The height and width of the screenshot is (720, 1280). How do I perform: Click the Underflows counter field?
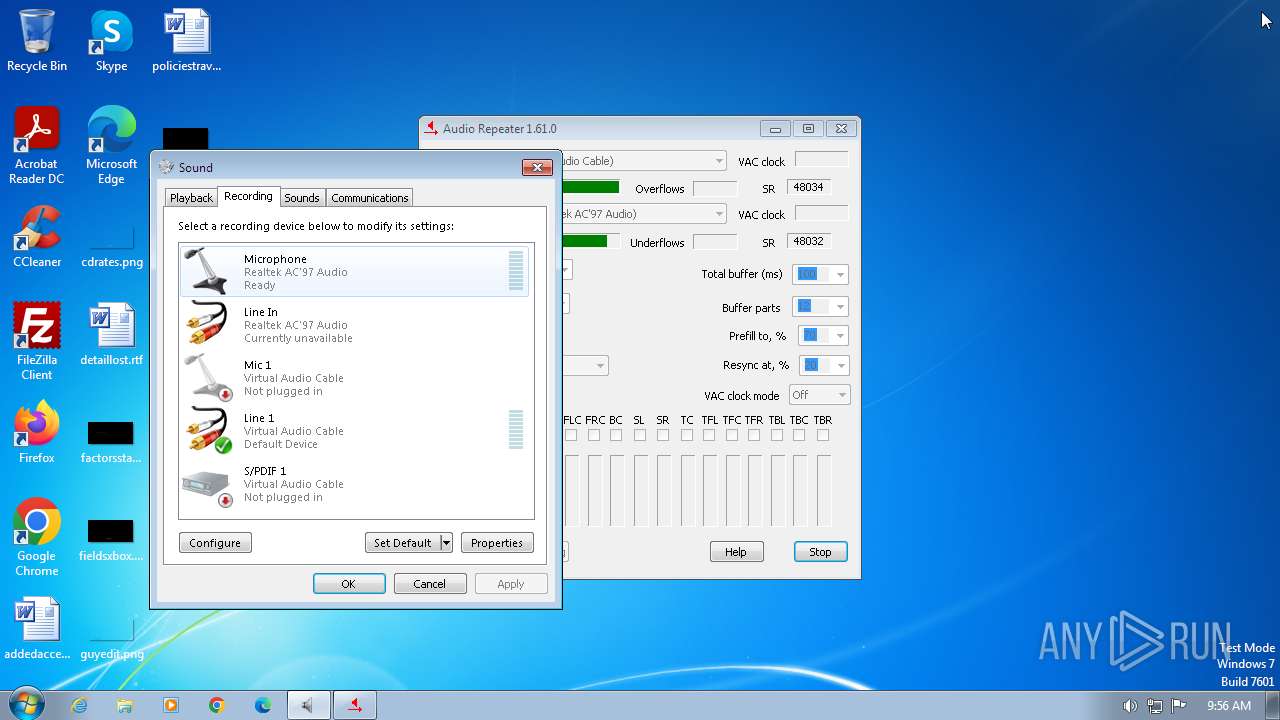[715, 242]
